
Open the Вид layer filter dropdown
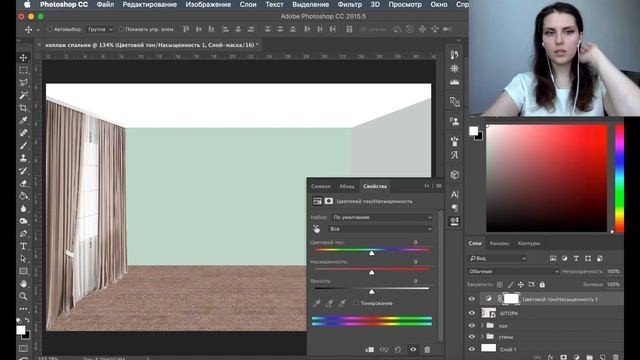(497, 258)
